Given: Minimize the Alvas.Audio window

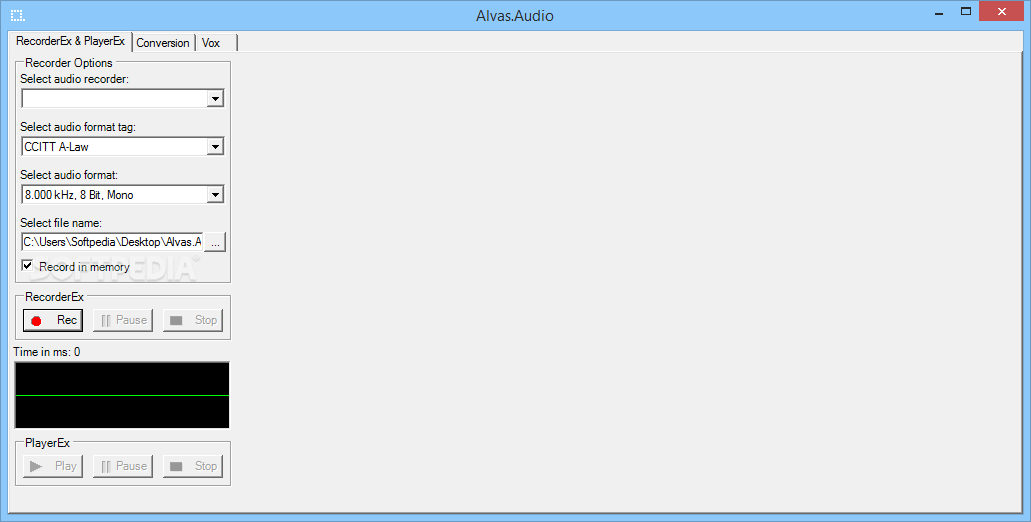Looking at the screenshot, I should [938, 11].
